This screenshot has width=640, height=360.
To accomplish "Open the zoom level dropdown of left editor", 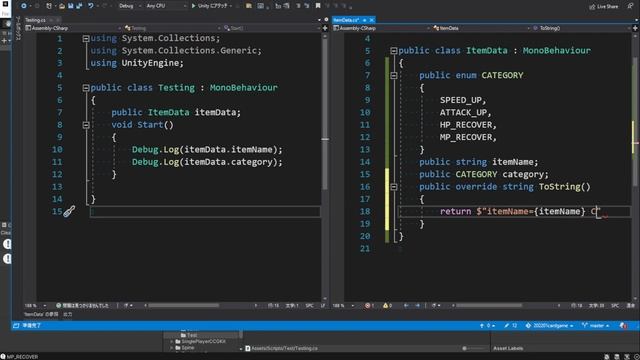I will (35, 305).
